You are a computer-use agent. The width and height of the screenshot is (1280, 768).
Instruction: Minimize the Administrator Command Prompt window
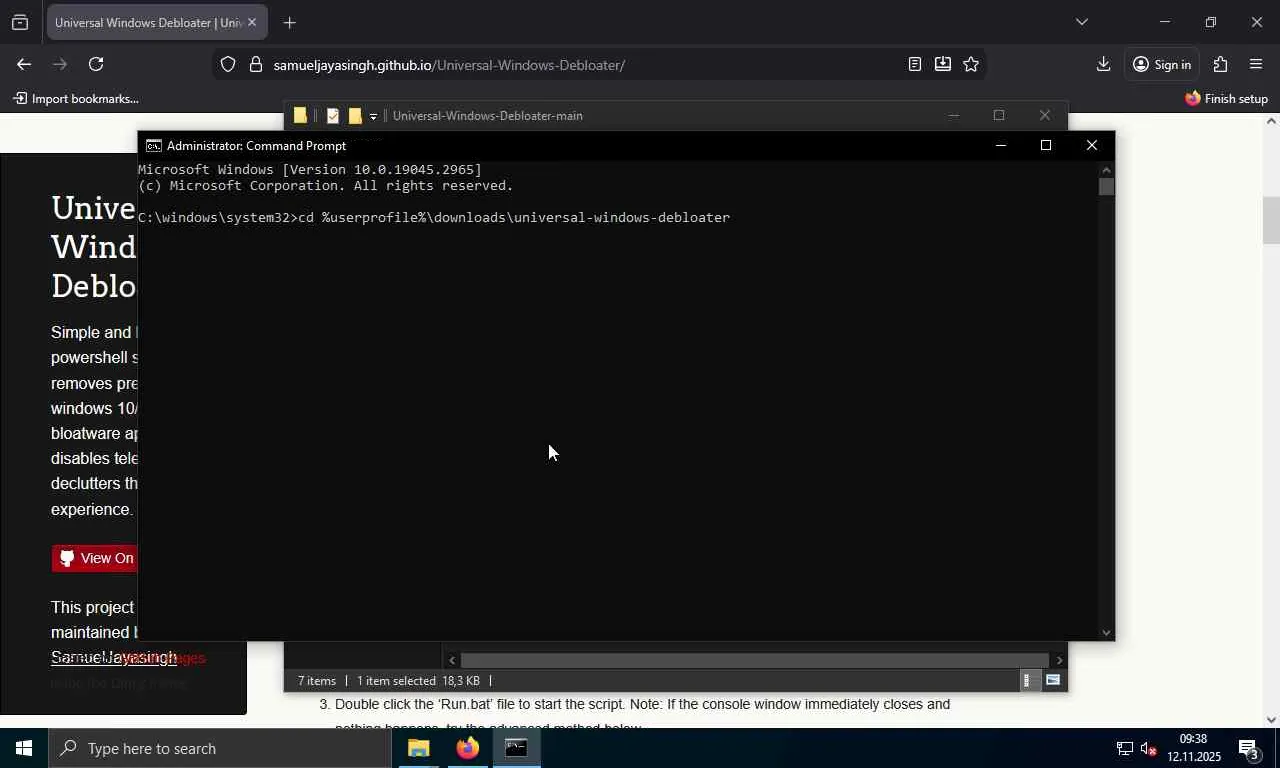[1000, 146]
